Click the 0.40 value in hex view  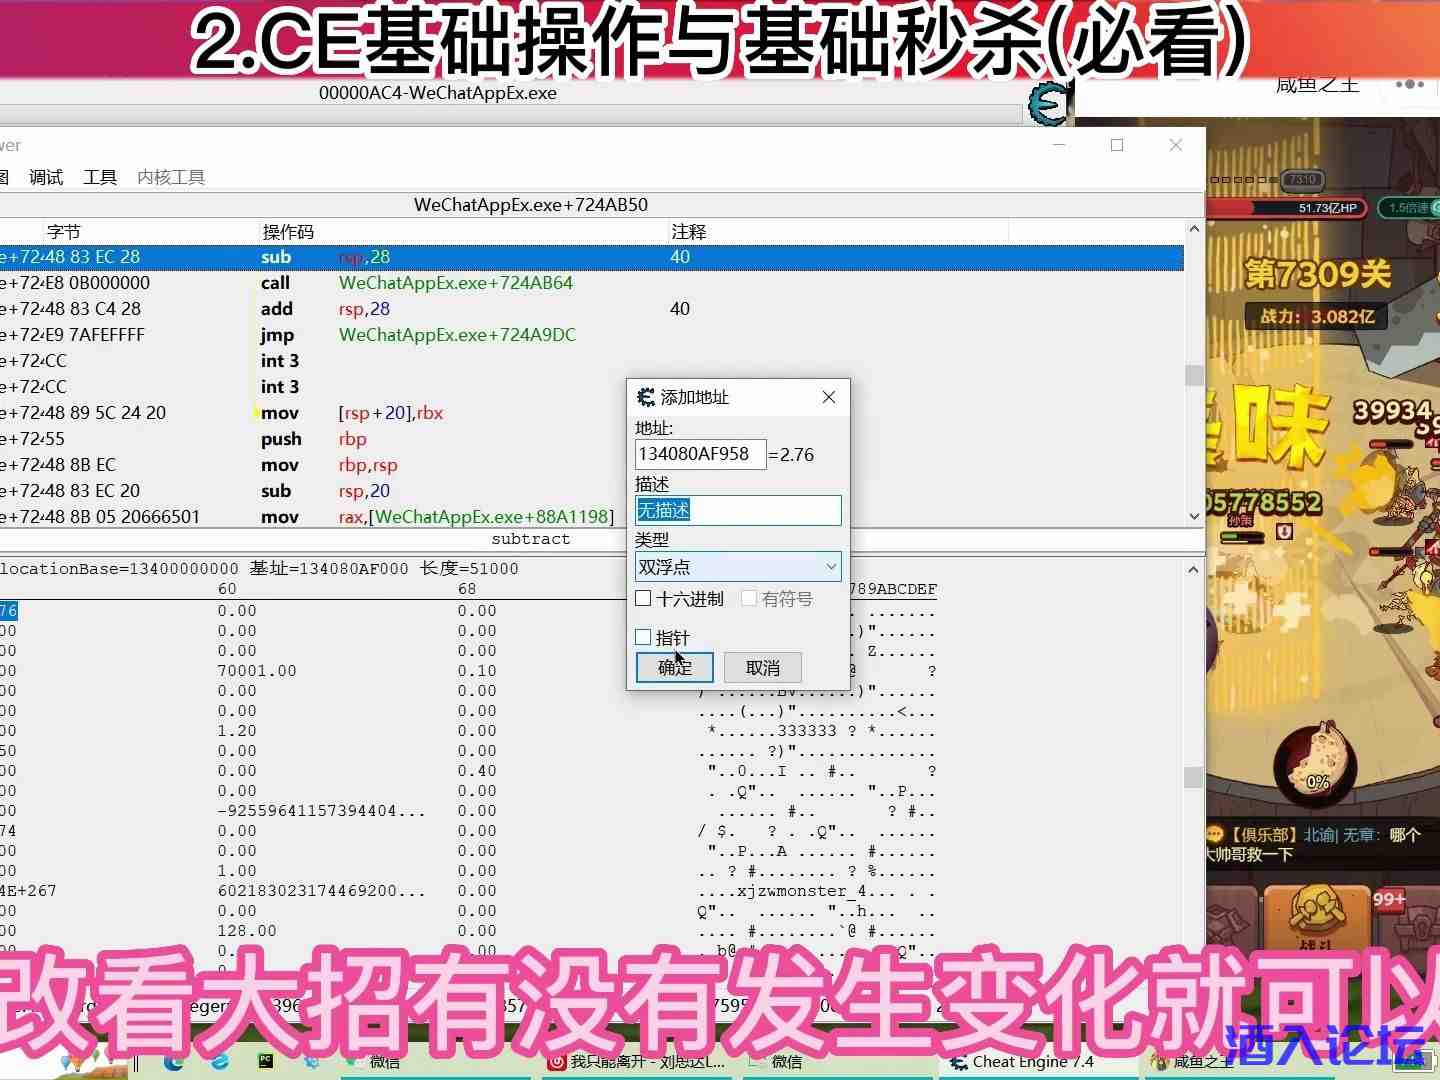click(x=477, y=771)
